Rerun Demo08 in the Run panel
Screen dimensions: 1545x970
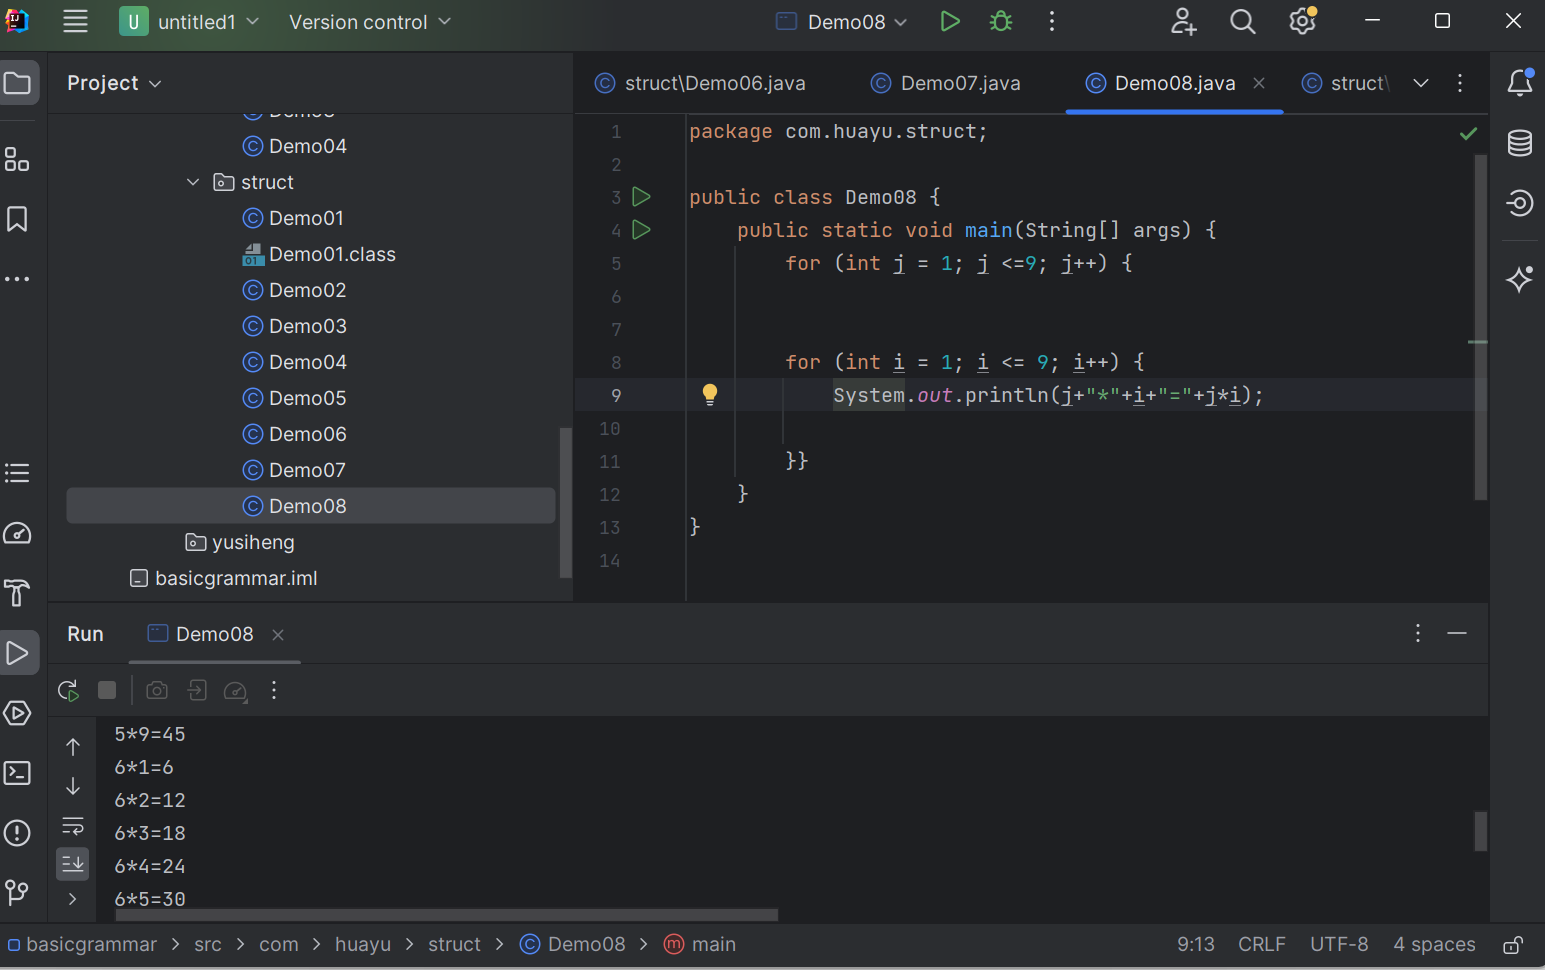[68, 690]
